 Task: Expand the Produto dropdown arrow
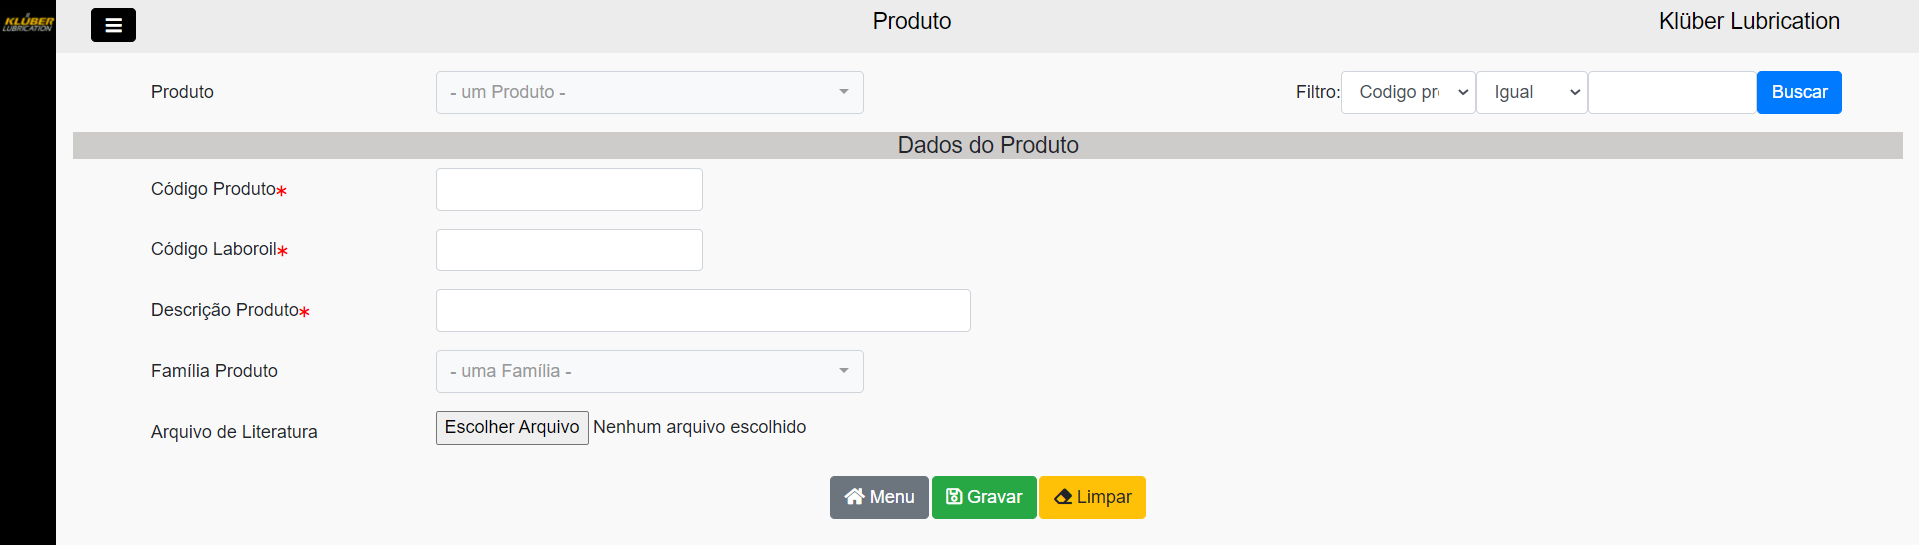(x=843, y=92)
